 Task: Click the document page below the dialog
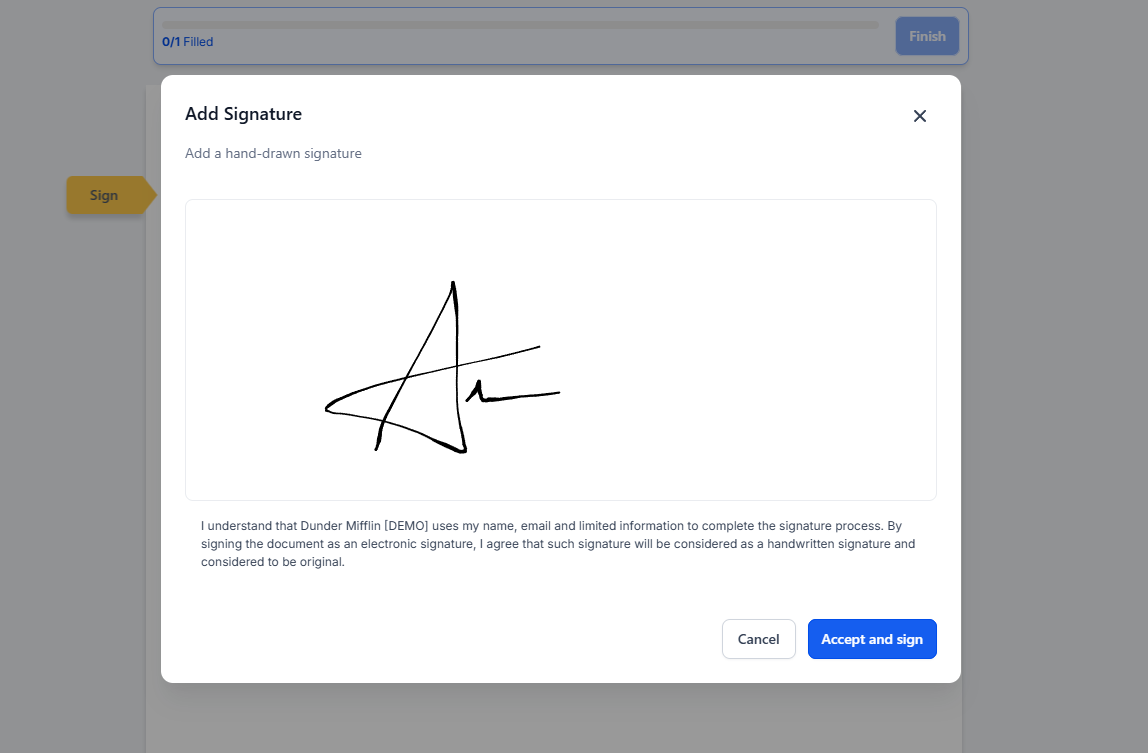554,718
